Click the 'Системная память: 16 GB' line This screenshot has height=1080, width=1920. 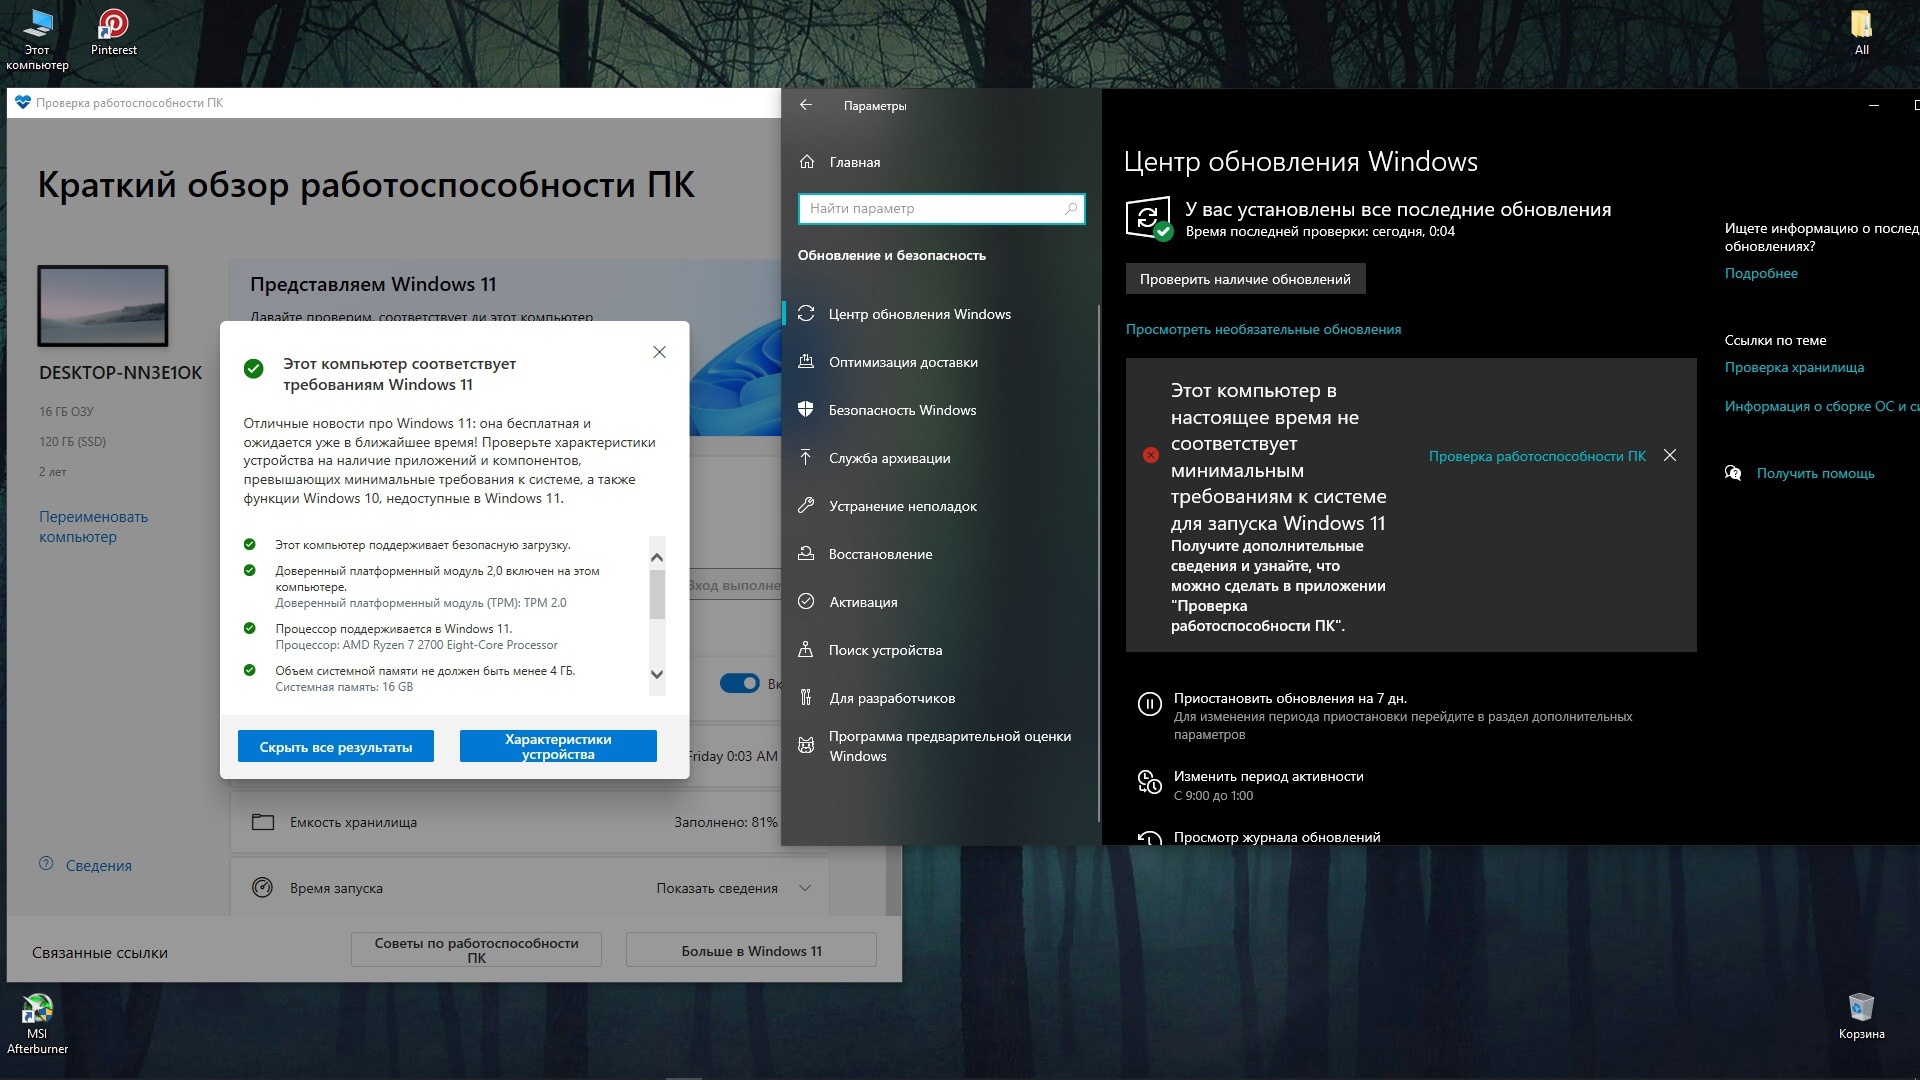pos(344,687)
